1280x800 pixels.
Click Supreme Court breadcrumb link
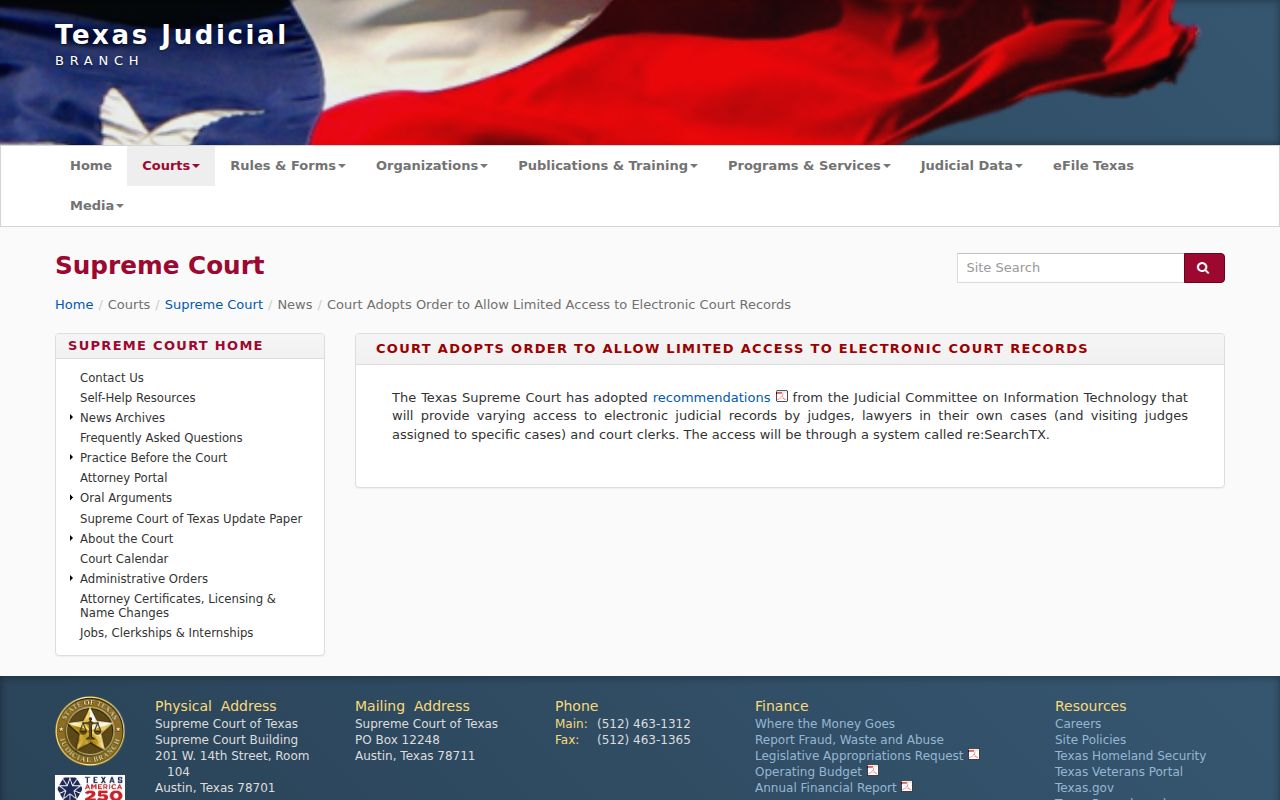tap(214, 305)
